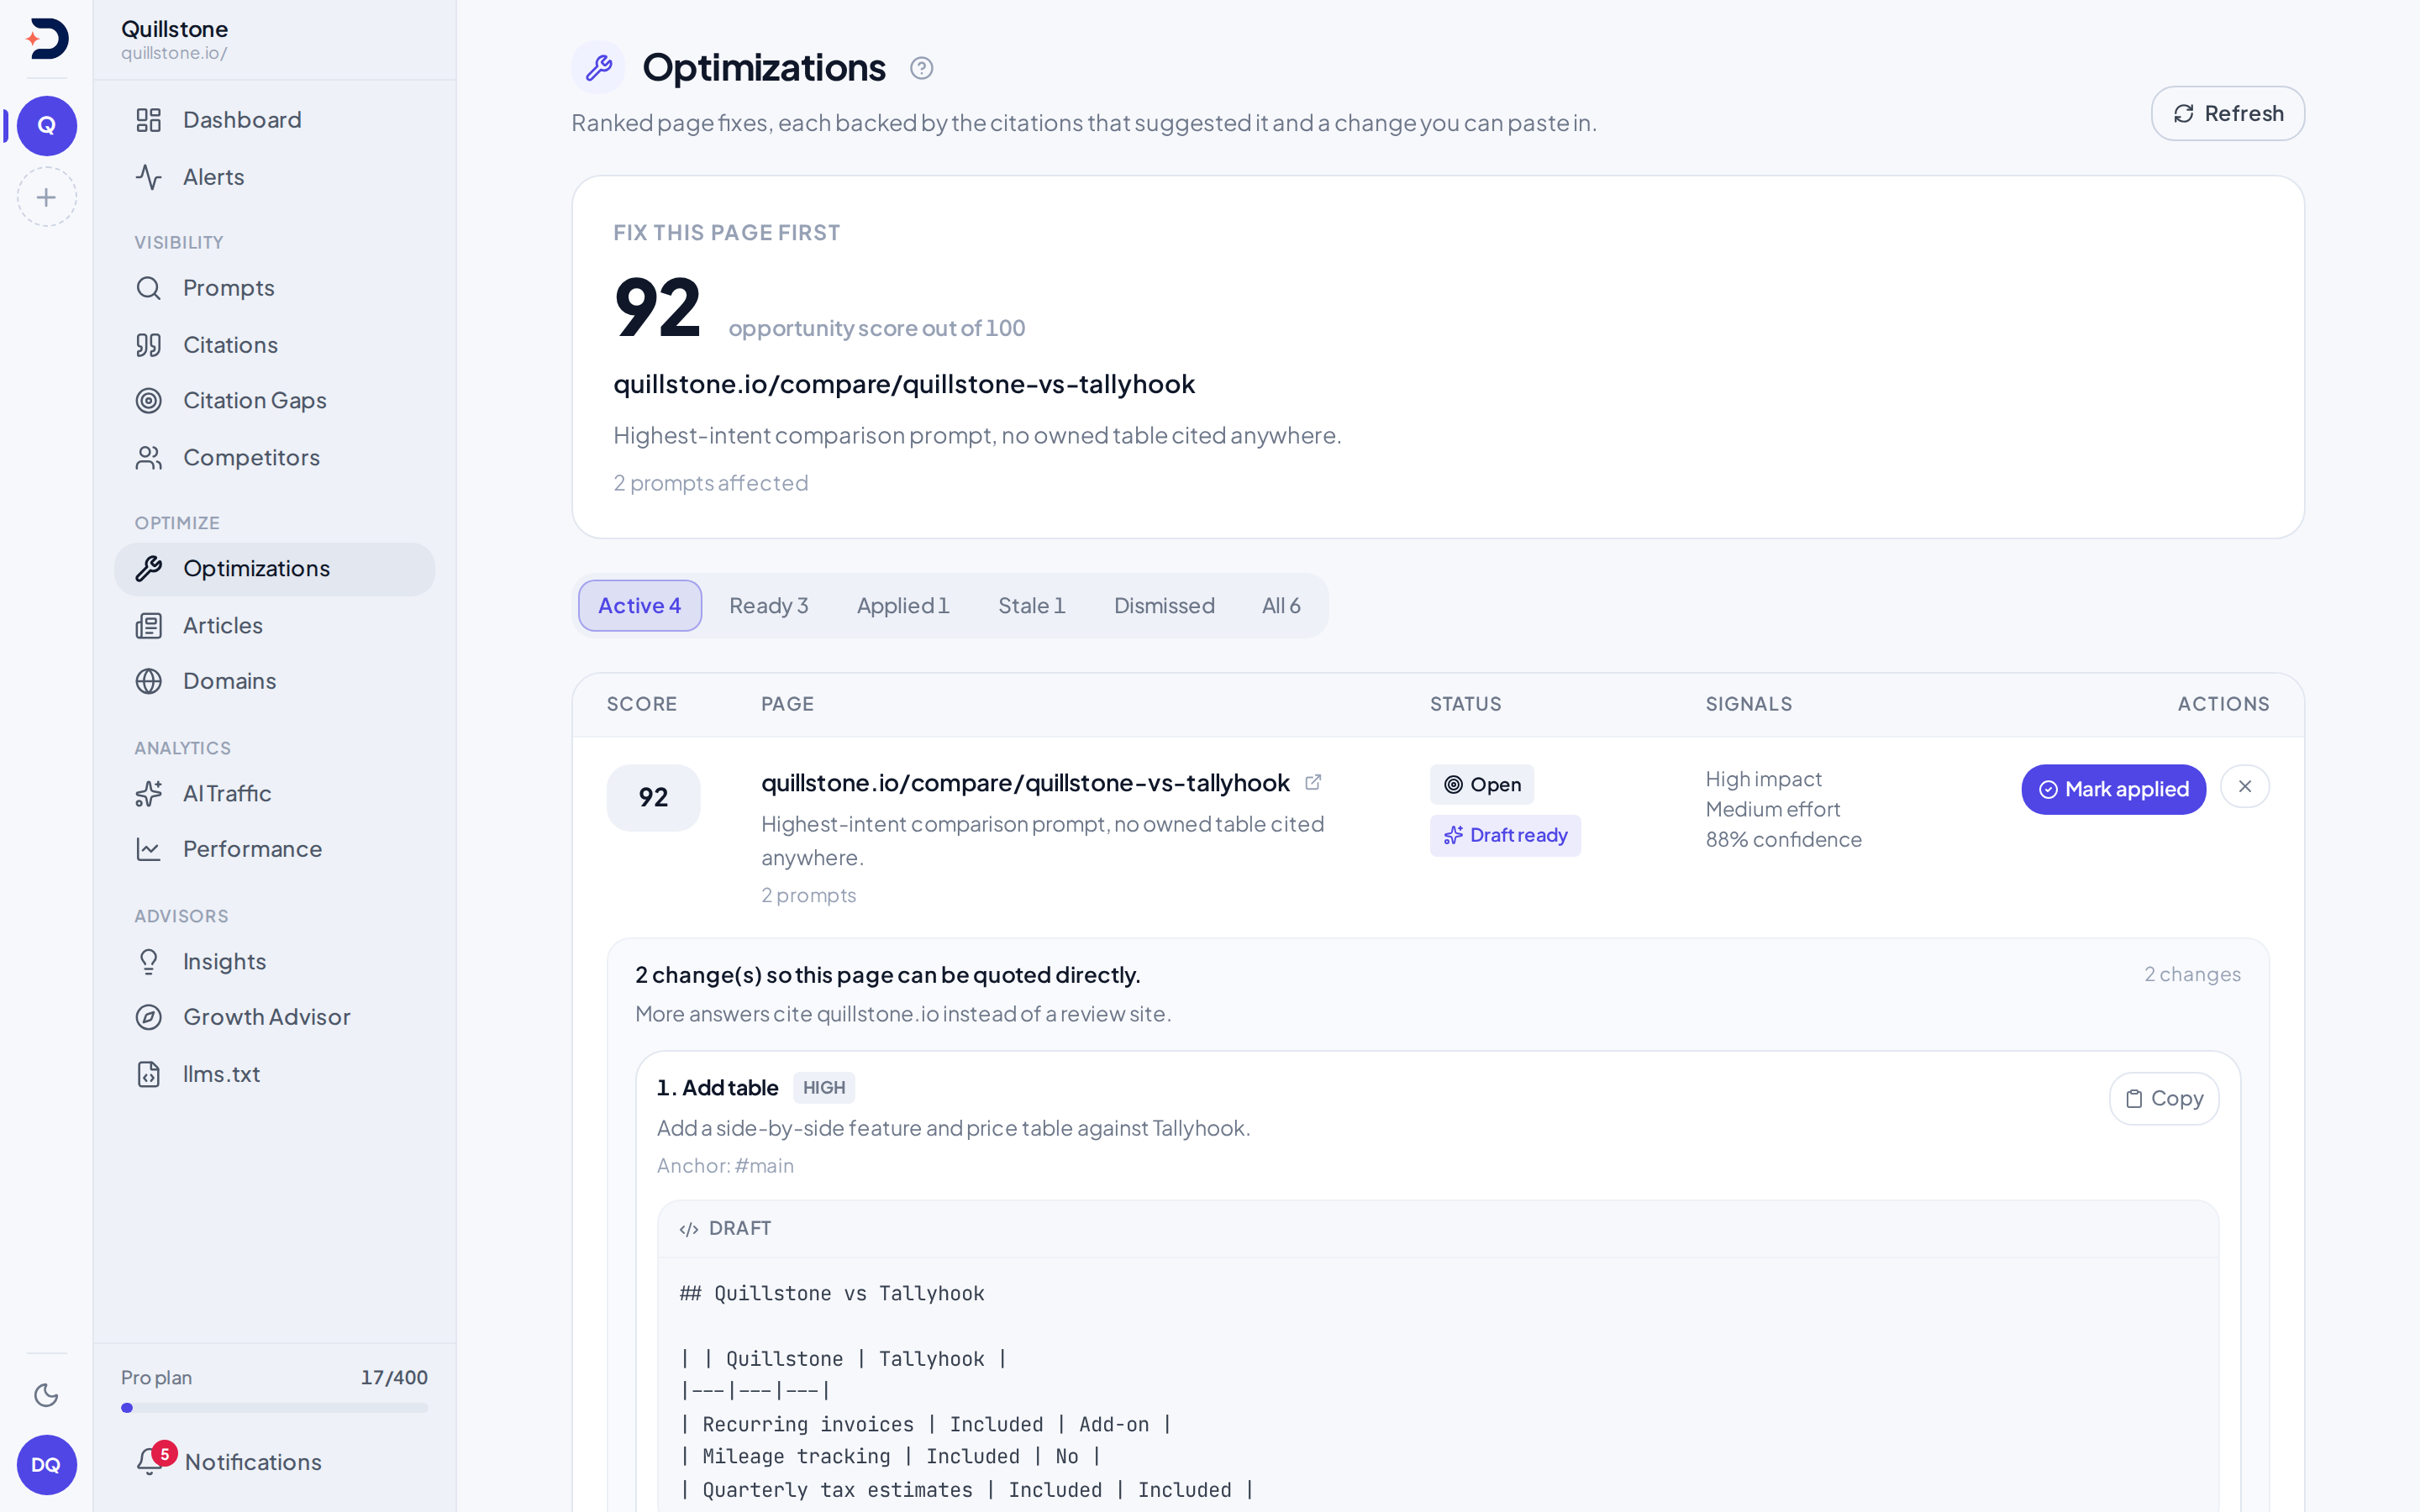Switch to the Applied 1 tab

click(x=902, y=606)
